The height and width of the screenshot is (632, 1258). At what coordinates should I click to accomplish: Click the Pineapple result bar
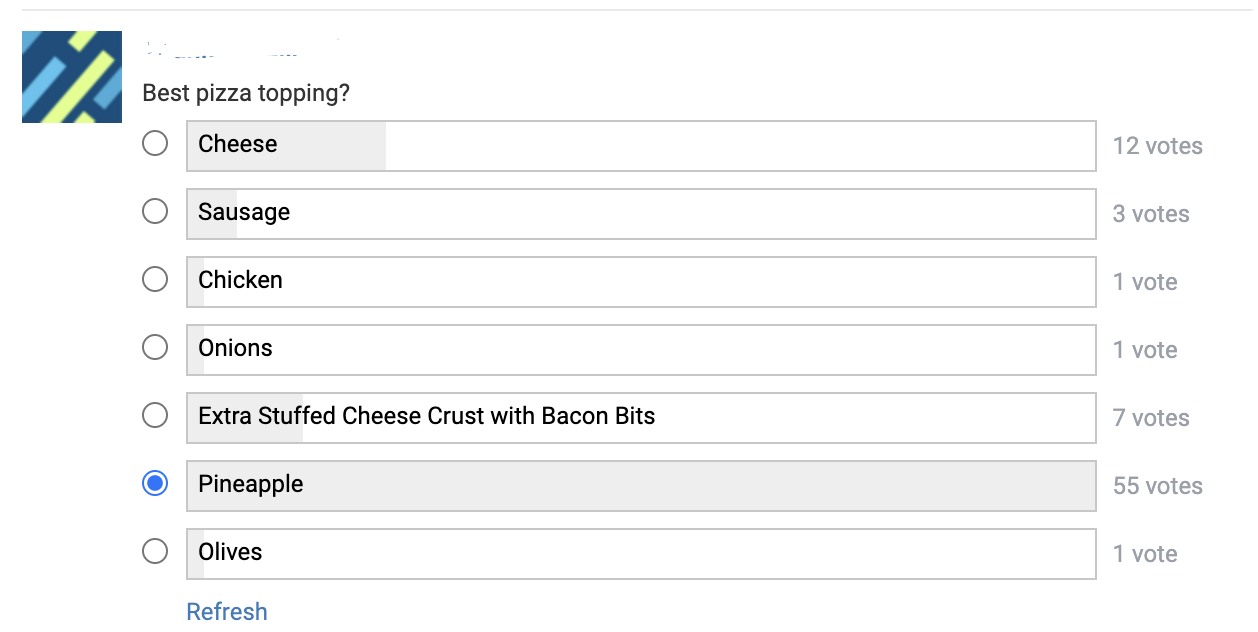point(641,486)
